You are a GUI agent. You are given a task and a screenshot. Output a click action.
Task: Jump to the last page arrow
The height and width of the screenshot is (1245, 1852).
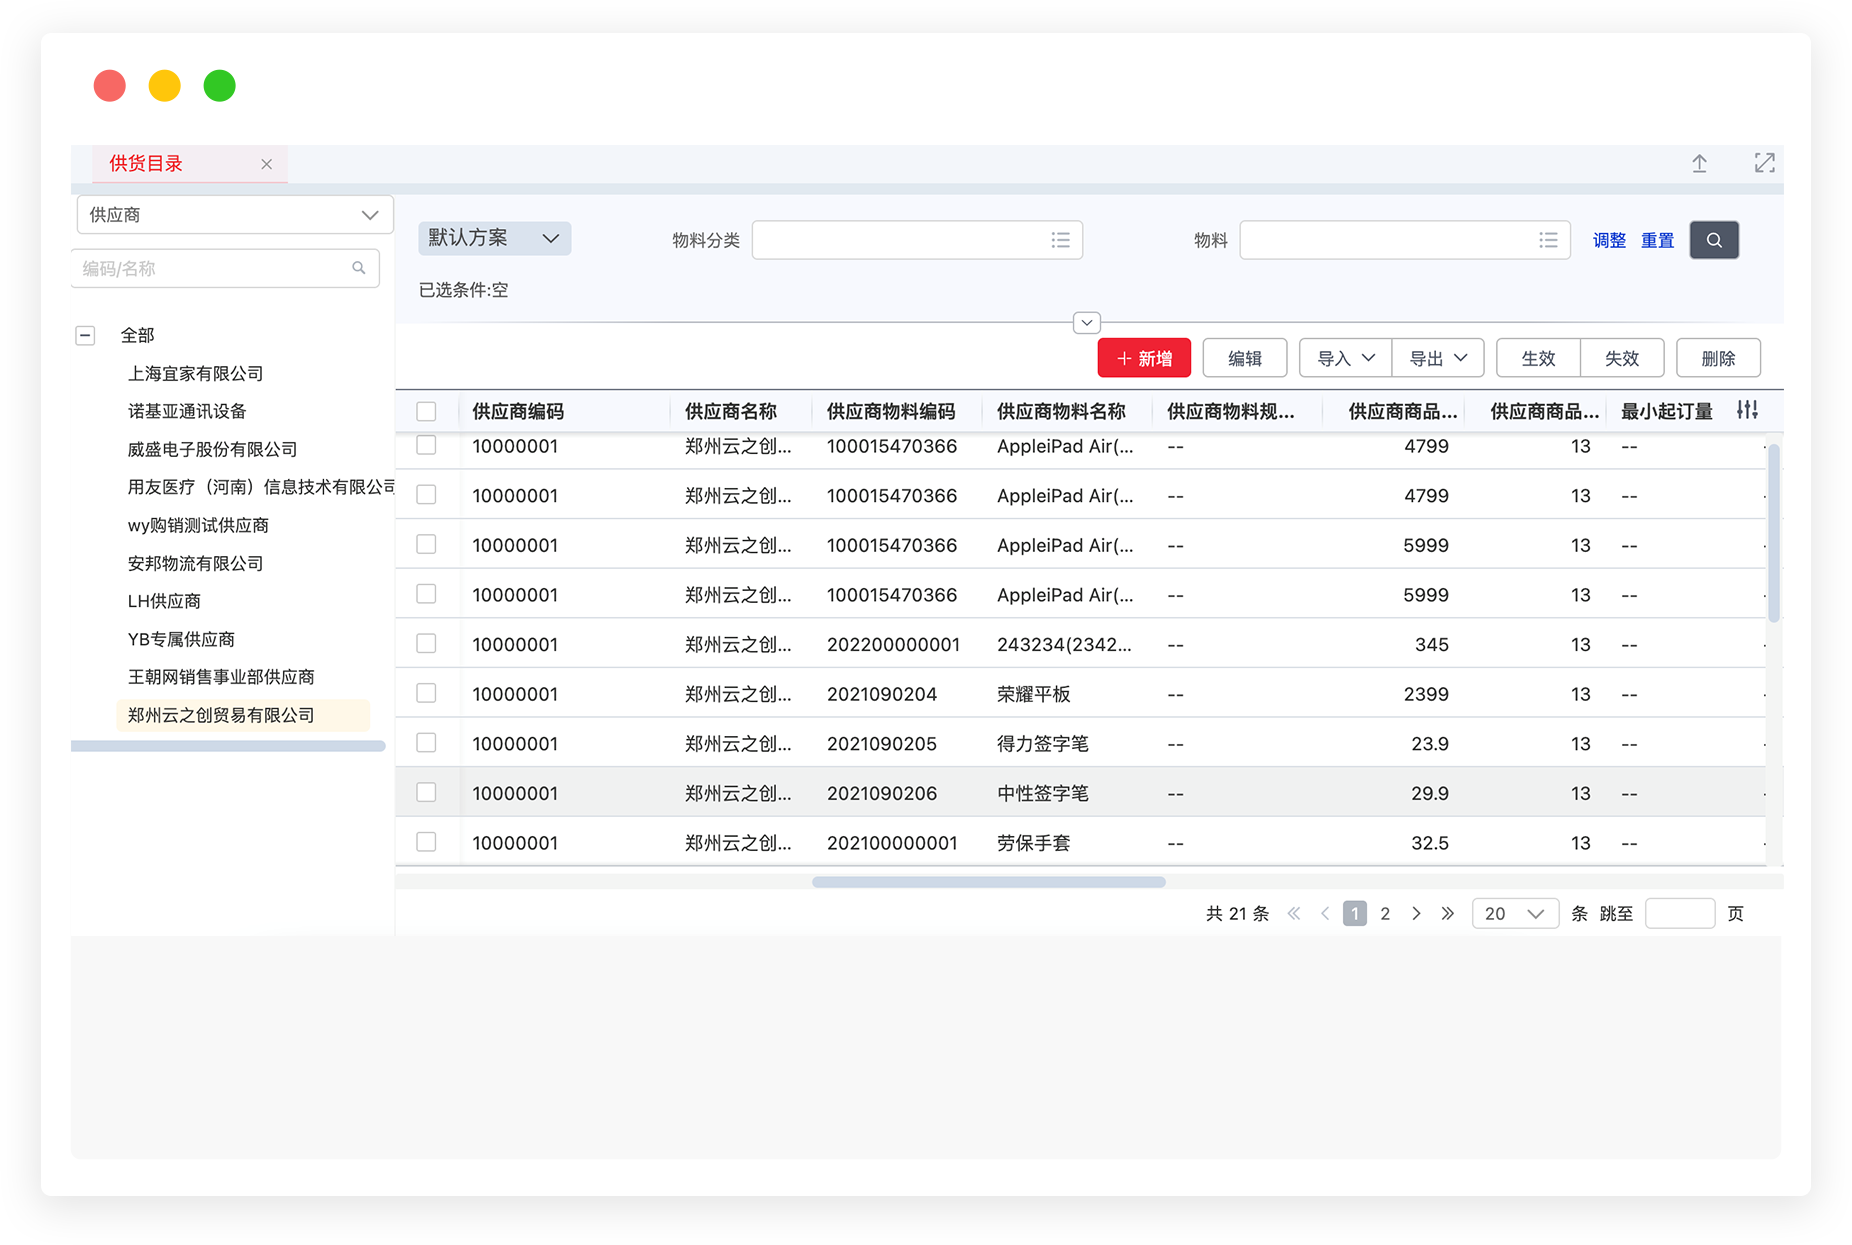point(1447,913)
